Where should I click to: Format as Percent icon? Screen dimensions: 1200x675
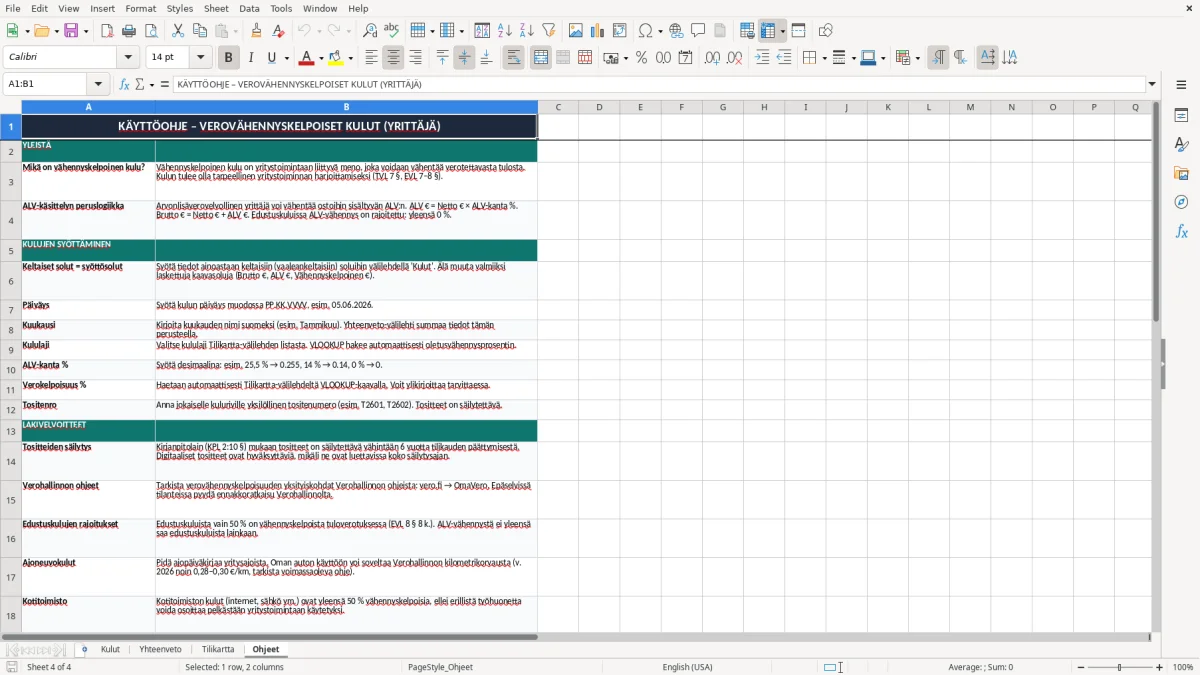(x=641, y=58)
